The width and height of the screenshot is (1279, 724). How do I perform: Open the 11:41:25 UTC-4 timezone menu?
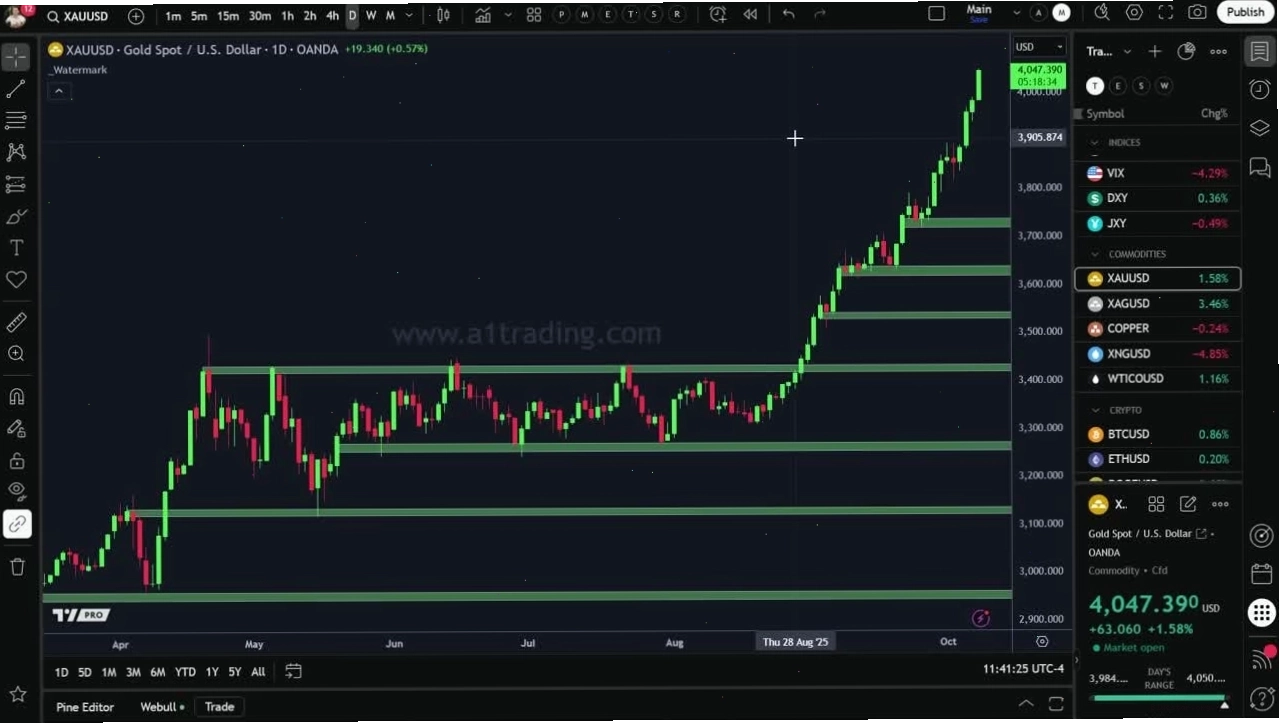tap(1023, 669)
